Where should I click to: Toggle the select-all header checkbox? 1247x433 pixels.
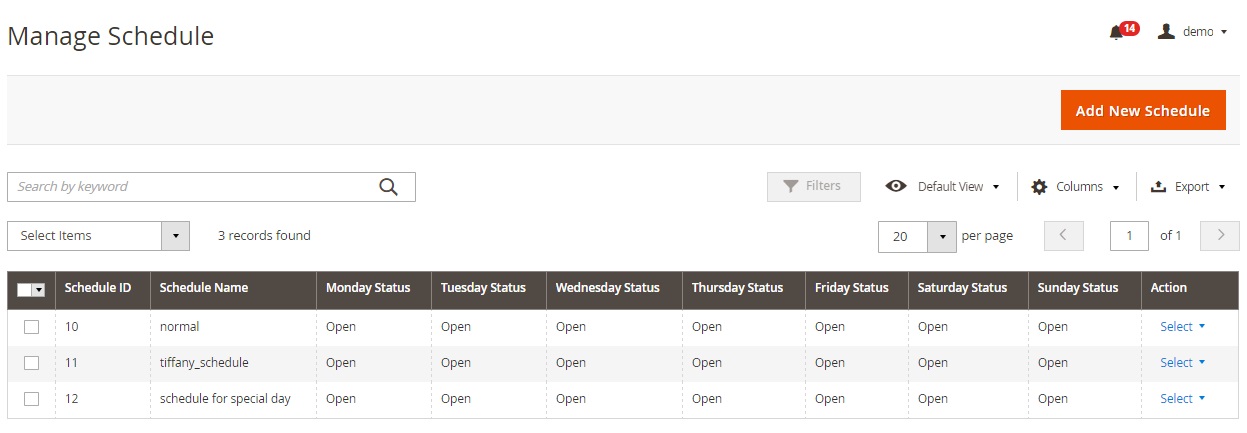26,289
